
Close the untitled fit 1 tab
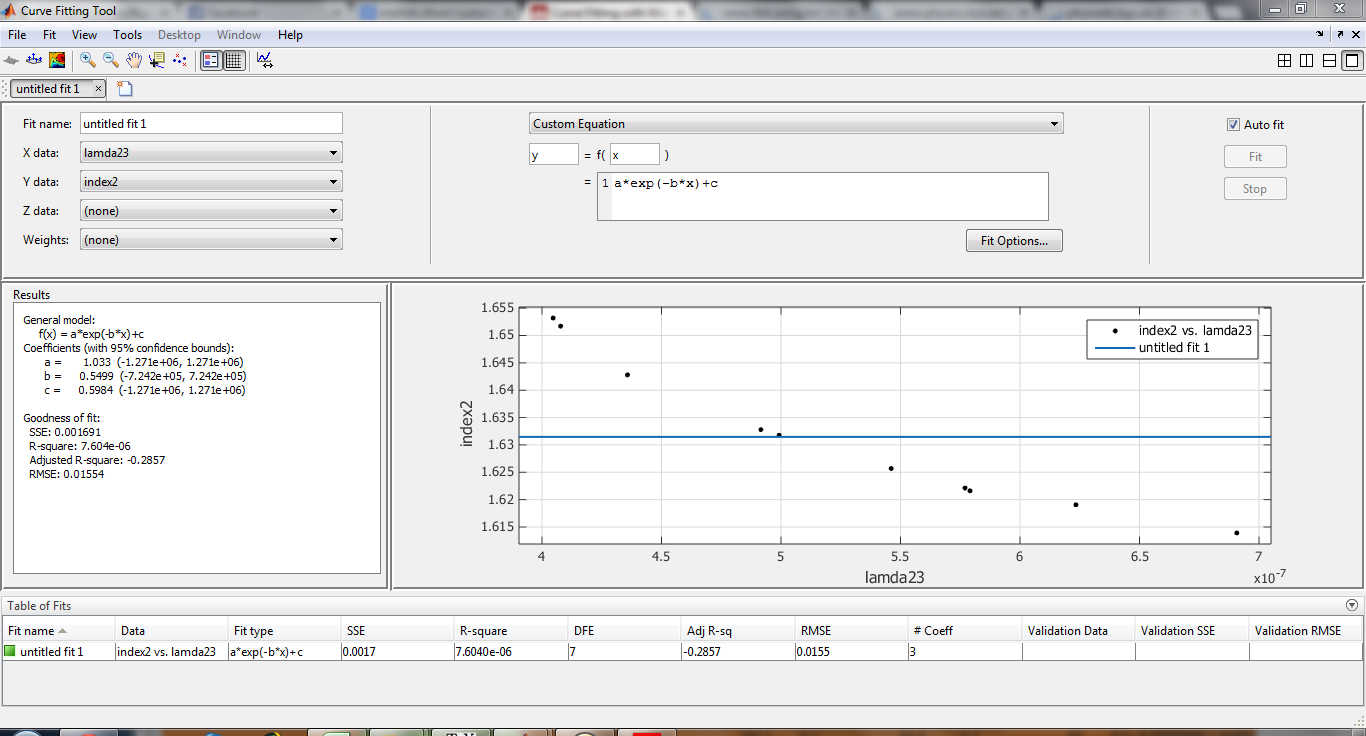click(98, 89)
